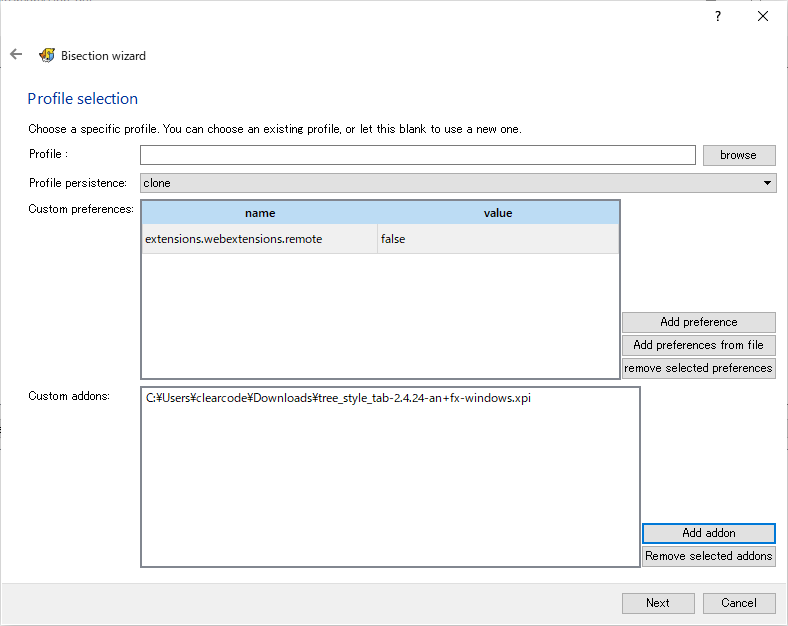
Task: Open the Profile persistence dropdown arrow
Action: pos(767,183)
